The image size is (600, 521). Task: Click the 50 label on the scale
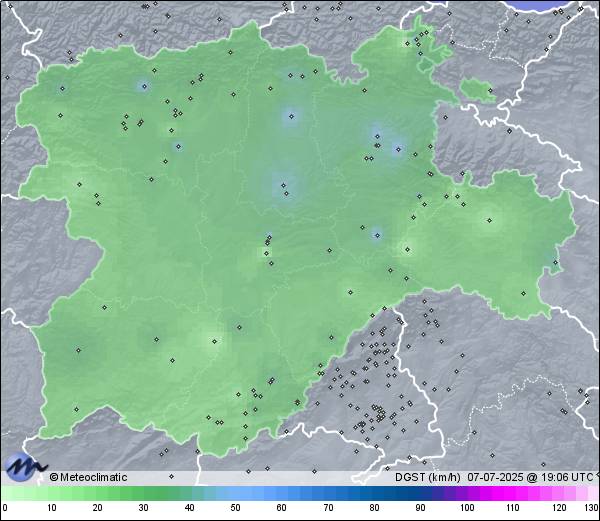[x=235, y=508]
